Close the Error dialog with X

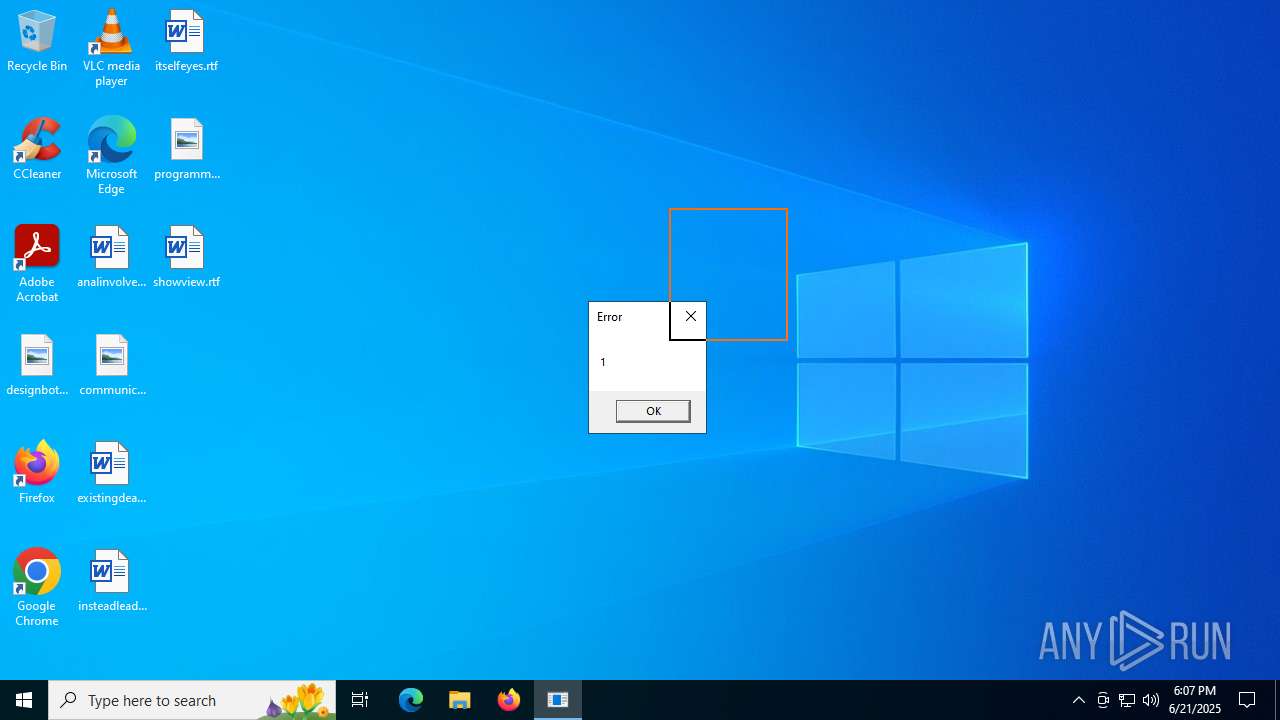(x=690, y=317)
